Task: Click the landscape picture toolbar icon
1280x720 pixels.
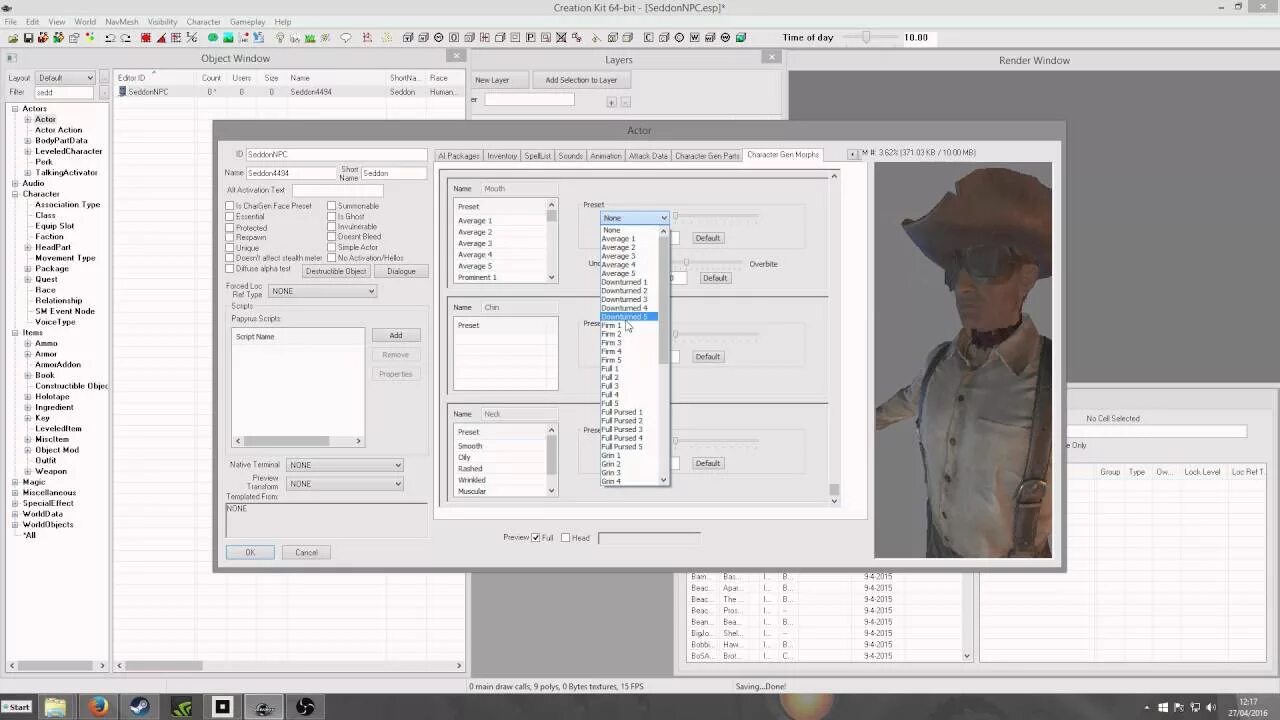Action: pyautogui.click(x=228, y=38)
